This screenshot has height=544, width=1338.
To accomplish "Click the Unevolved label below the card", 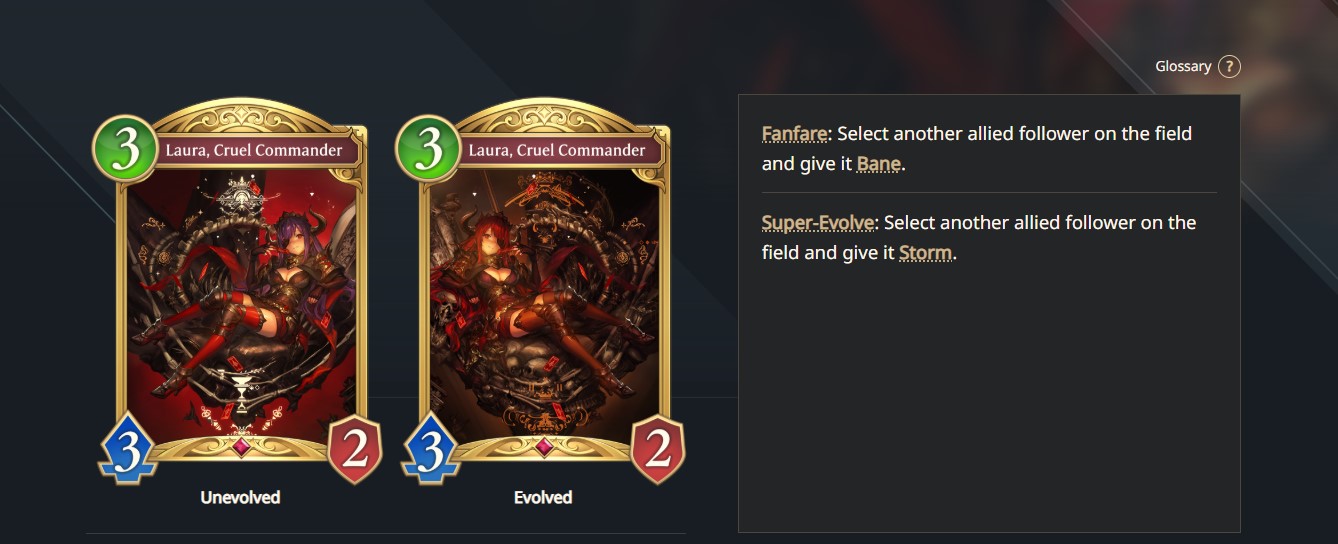I will 240,497.
